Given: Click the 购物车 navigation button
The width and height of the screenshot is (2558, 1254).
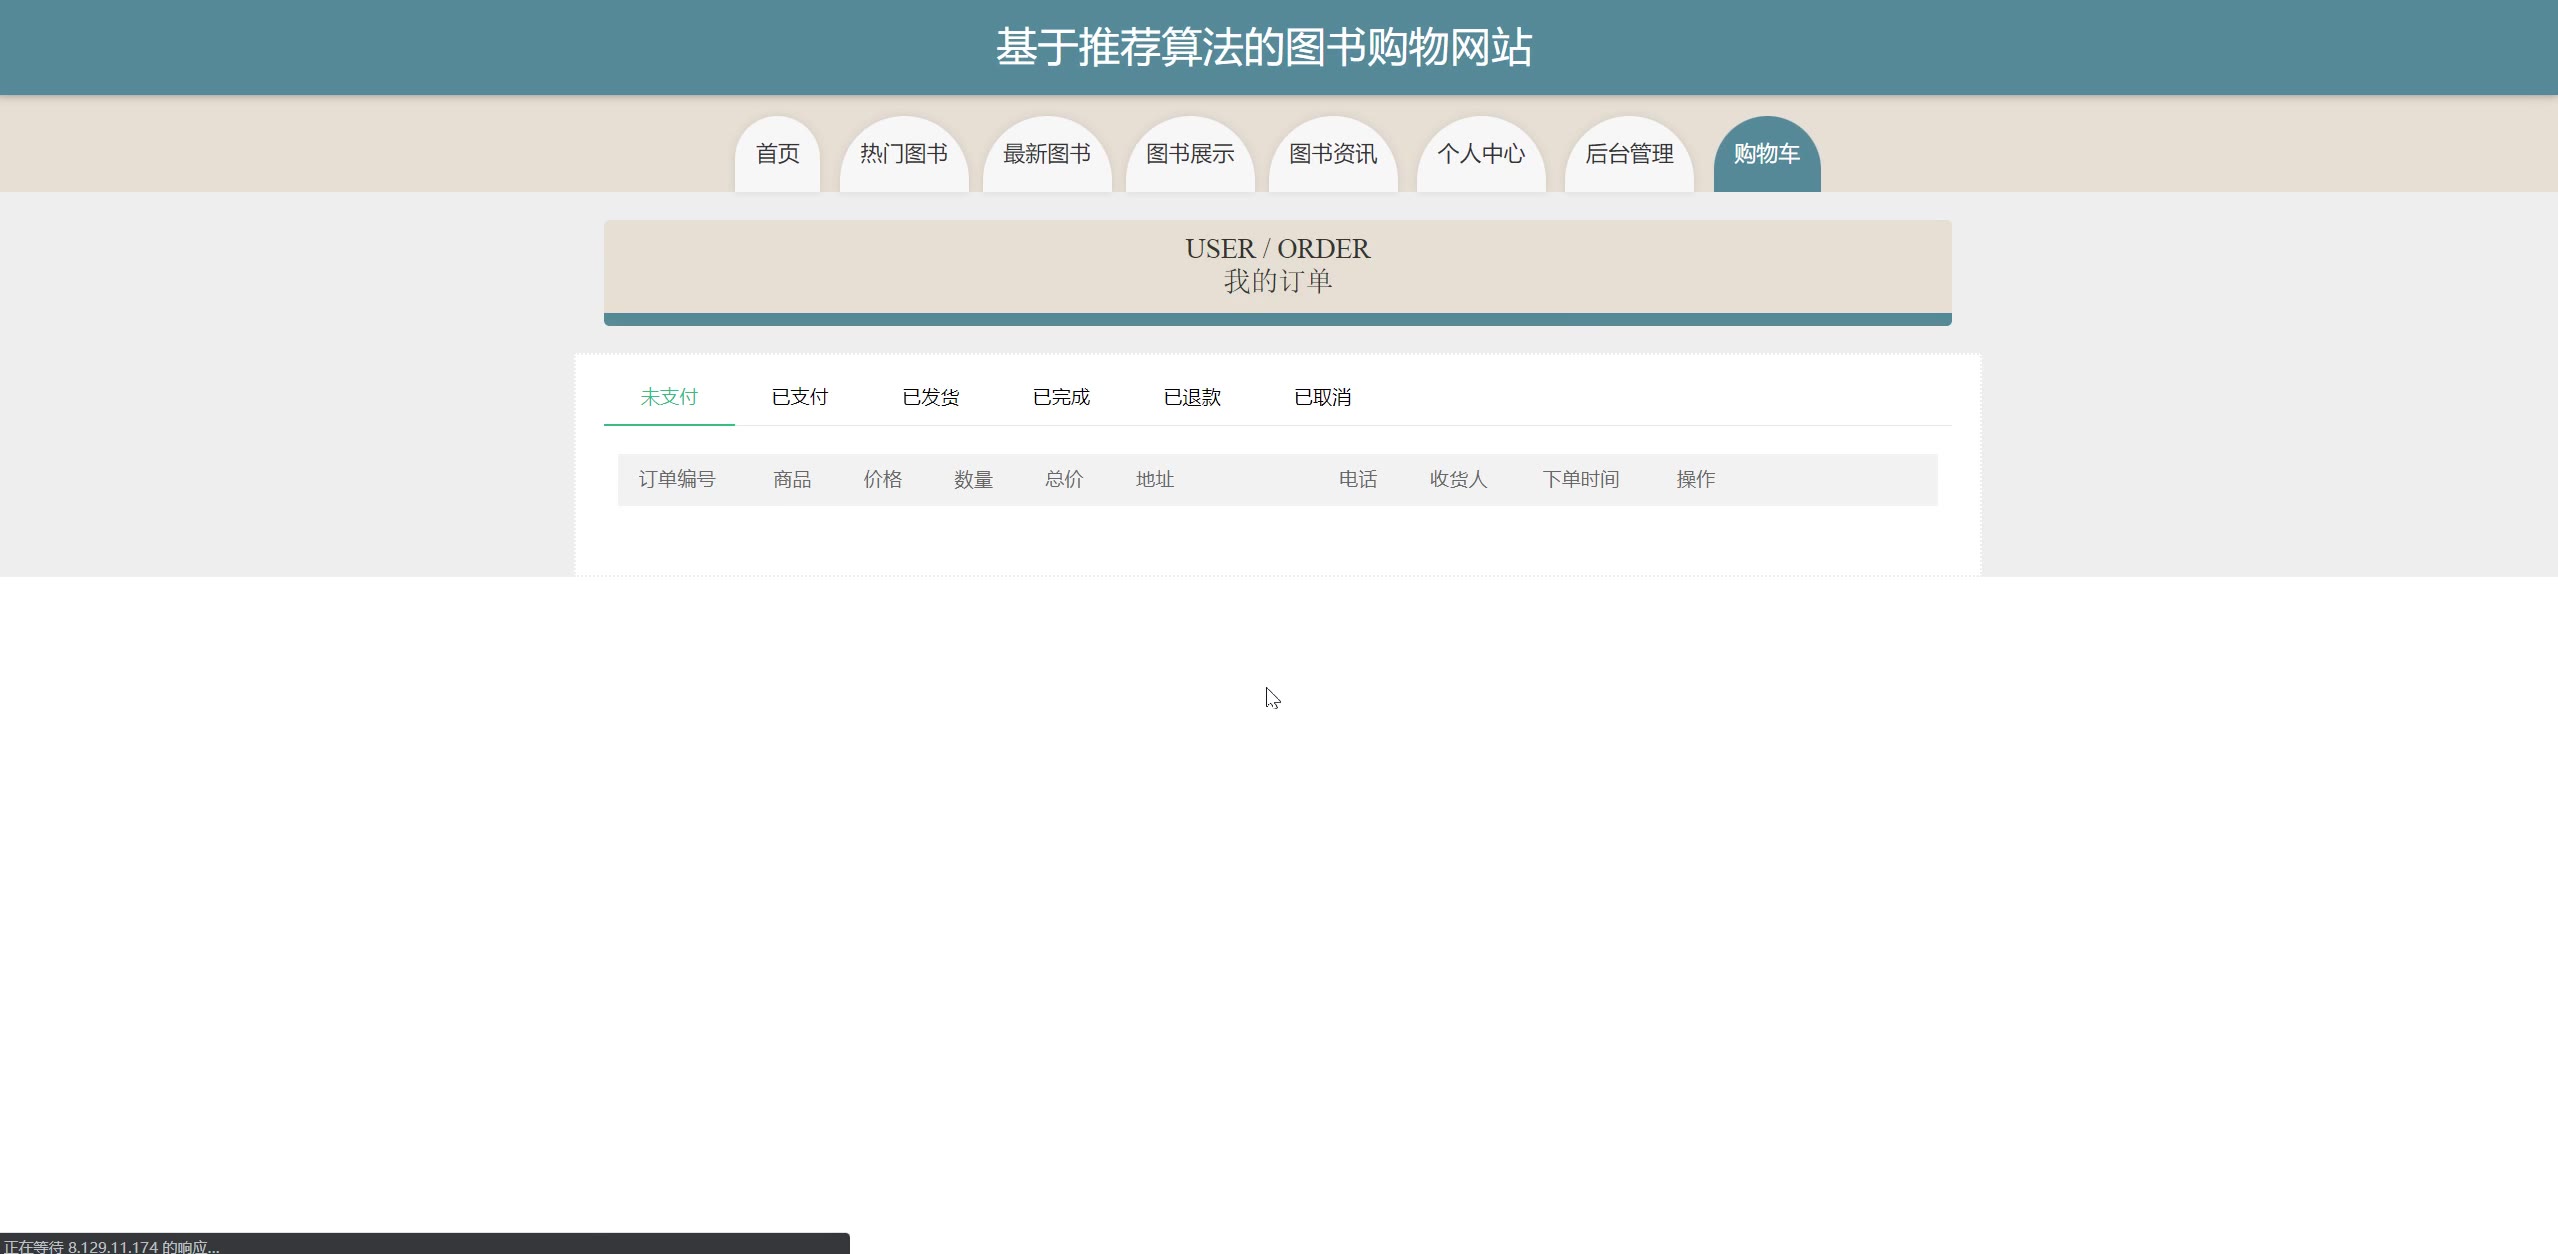Looking at the screenshot, I should coord(1766,154).
